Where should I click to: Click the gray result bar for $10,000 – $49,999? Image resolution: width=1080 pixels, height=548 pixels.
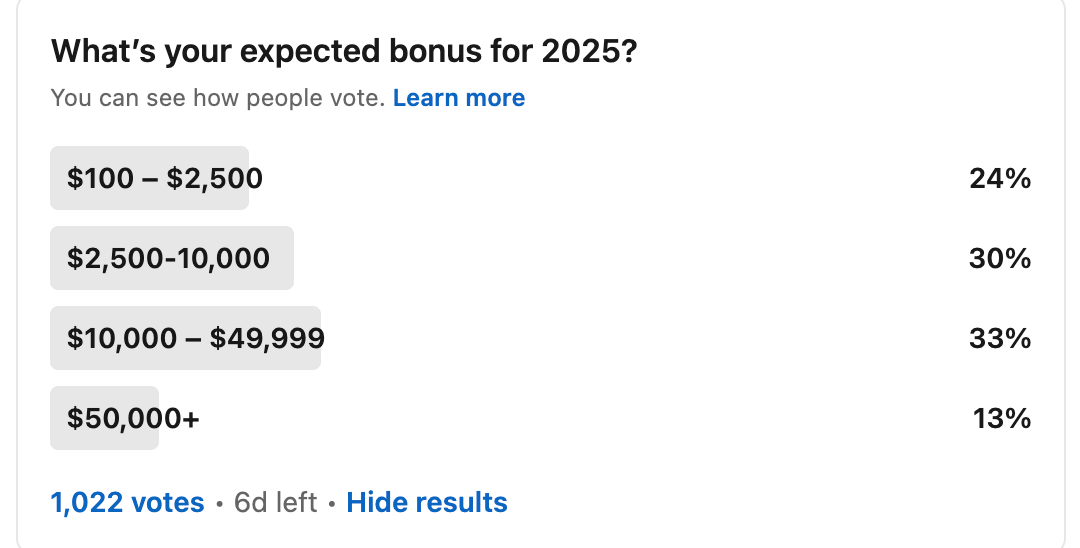[186, 338]
